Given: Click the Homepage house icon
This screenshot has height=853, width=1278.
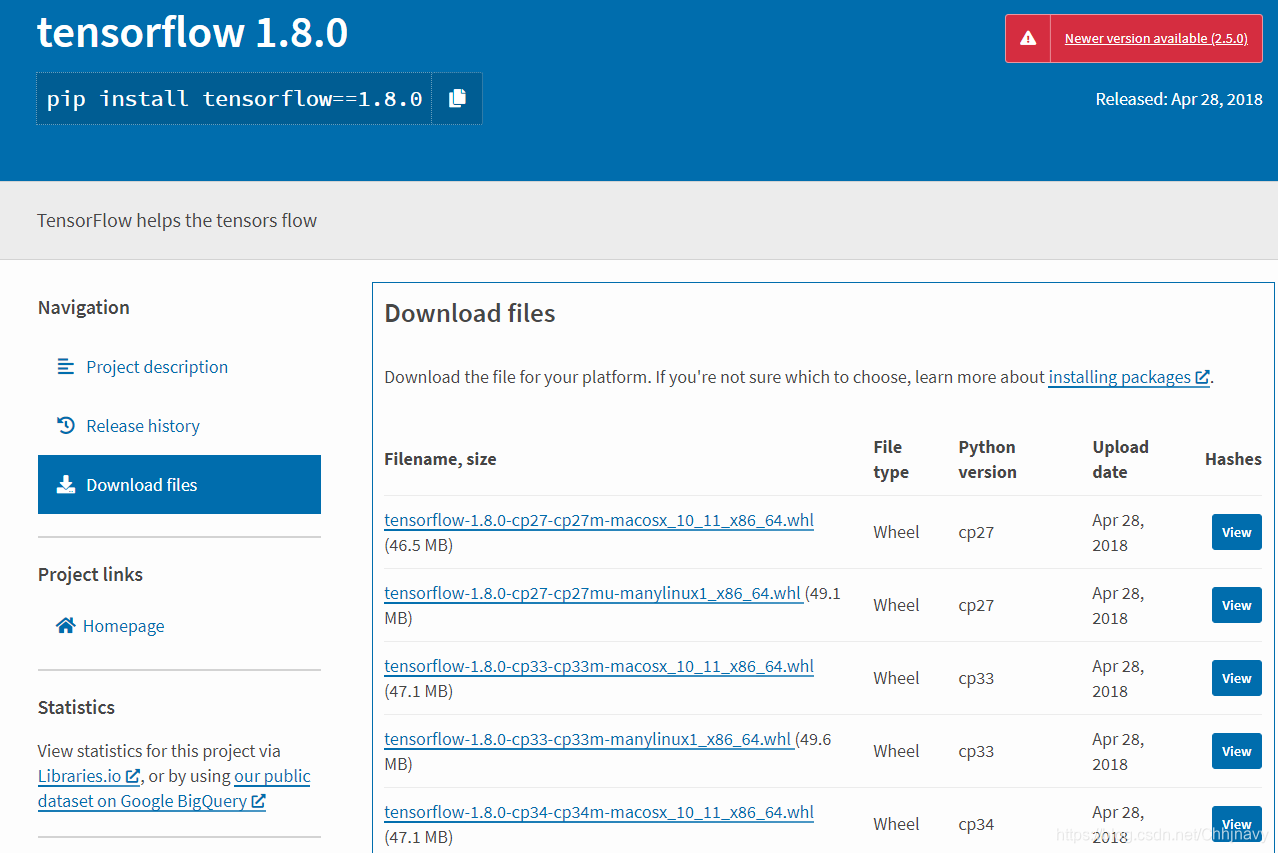Looking at the screenshot, I should pos(65,625).
